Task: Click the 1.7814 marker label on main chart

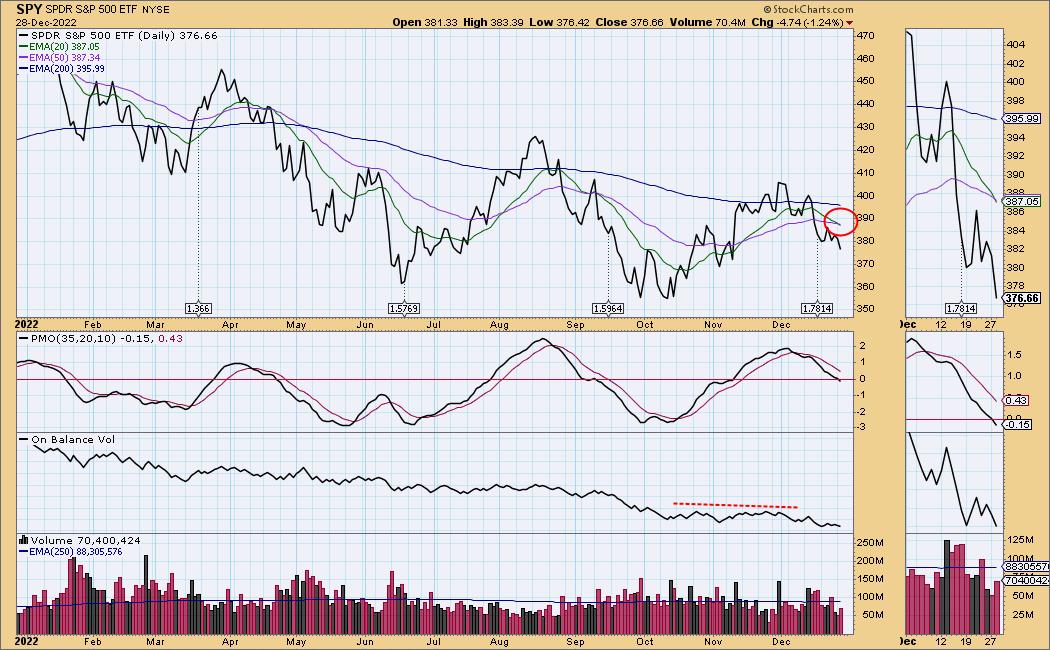Action: 818,309
